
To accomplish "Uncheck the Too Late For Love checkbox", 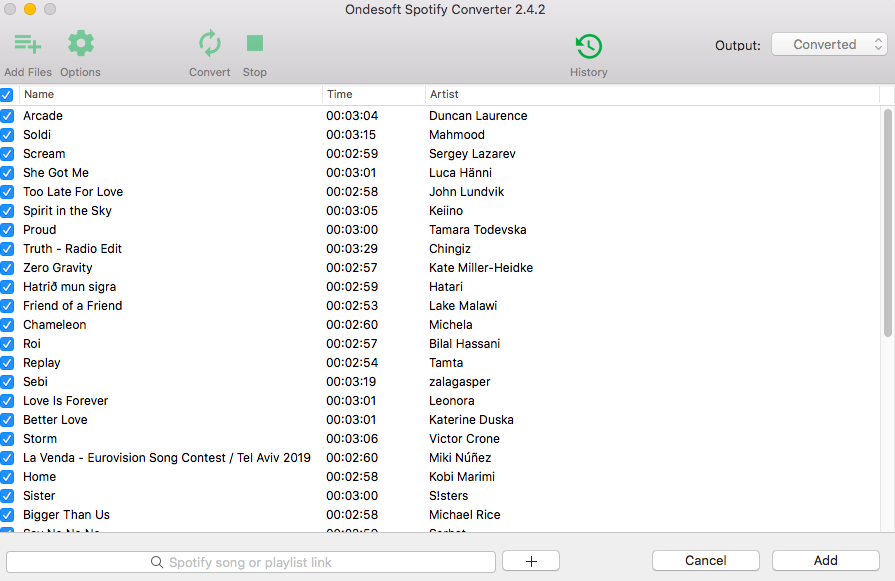I will (x=7, y=192).
